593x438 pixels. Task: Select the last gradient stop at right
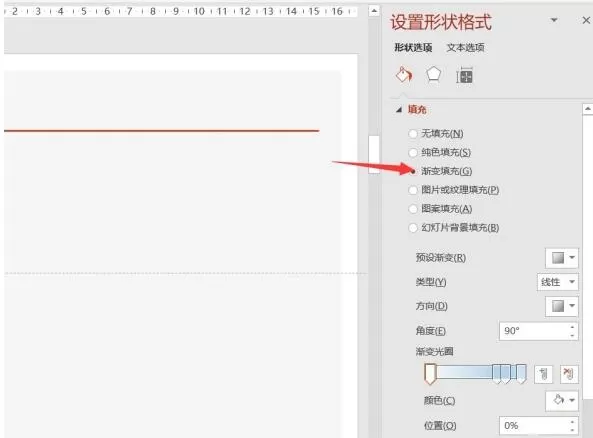521,374
